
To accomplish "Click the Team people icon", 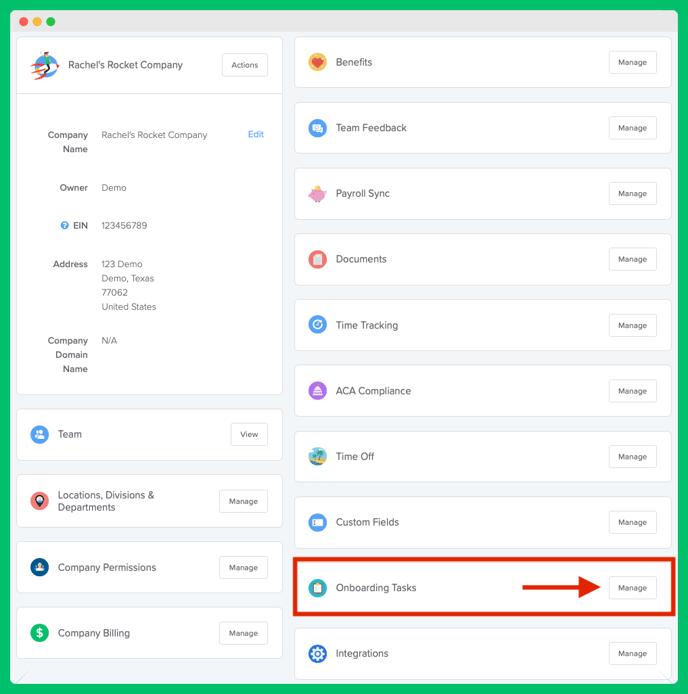I will coord(39,434).
